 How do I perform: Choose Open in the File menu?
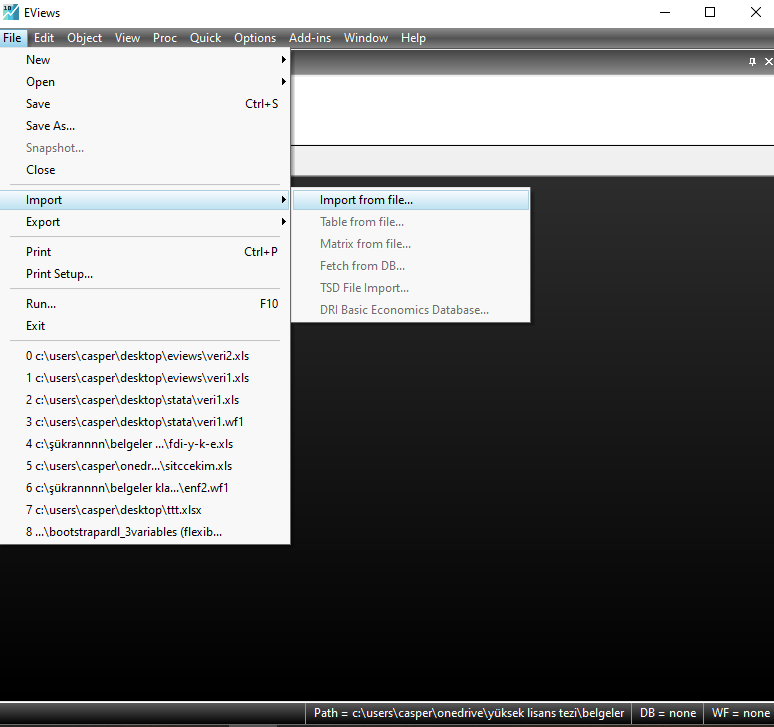(145, 82)
